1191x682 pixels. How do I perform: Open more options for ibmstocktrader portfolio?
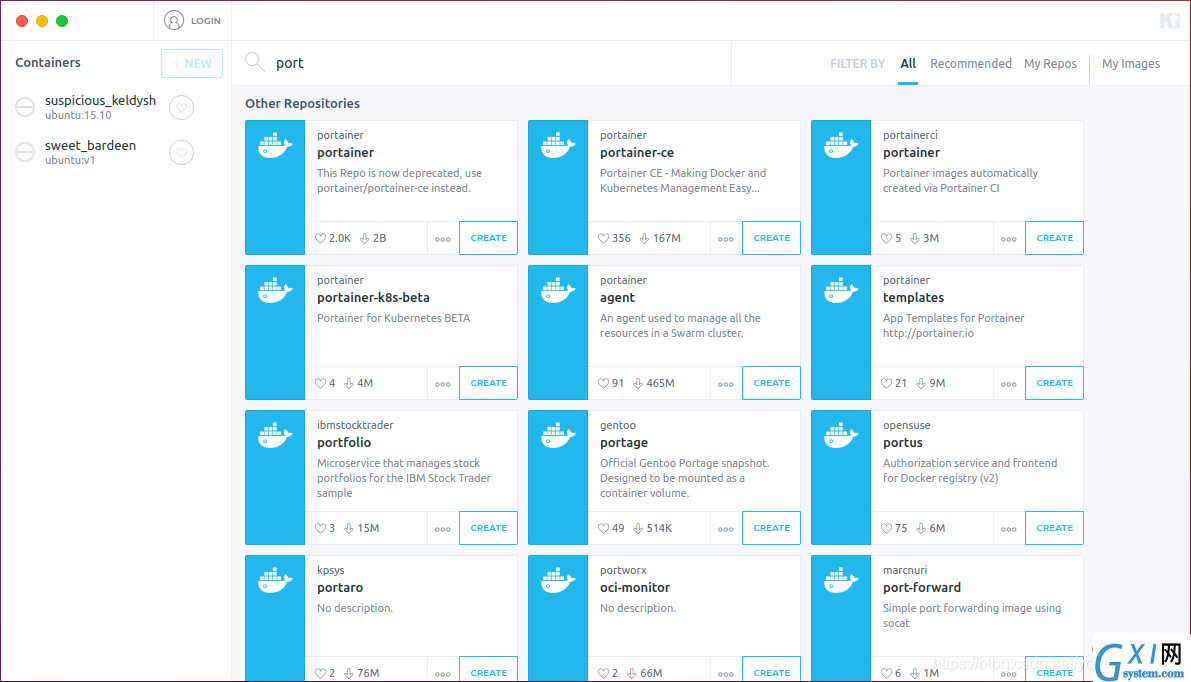443,529
